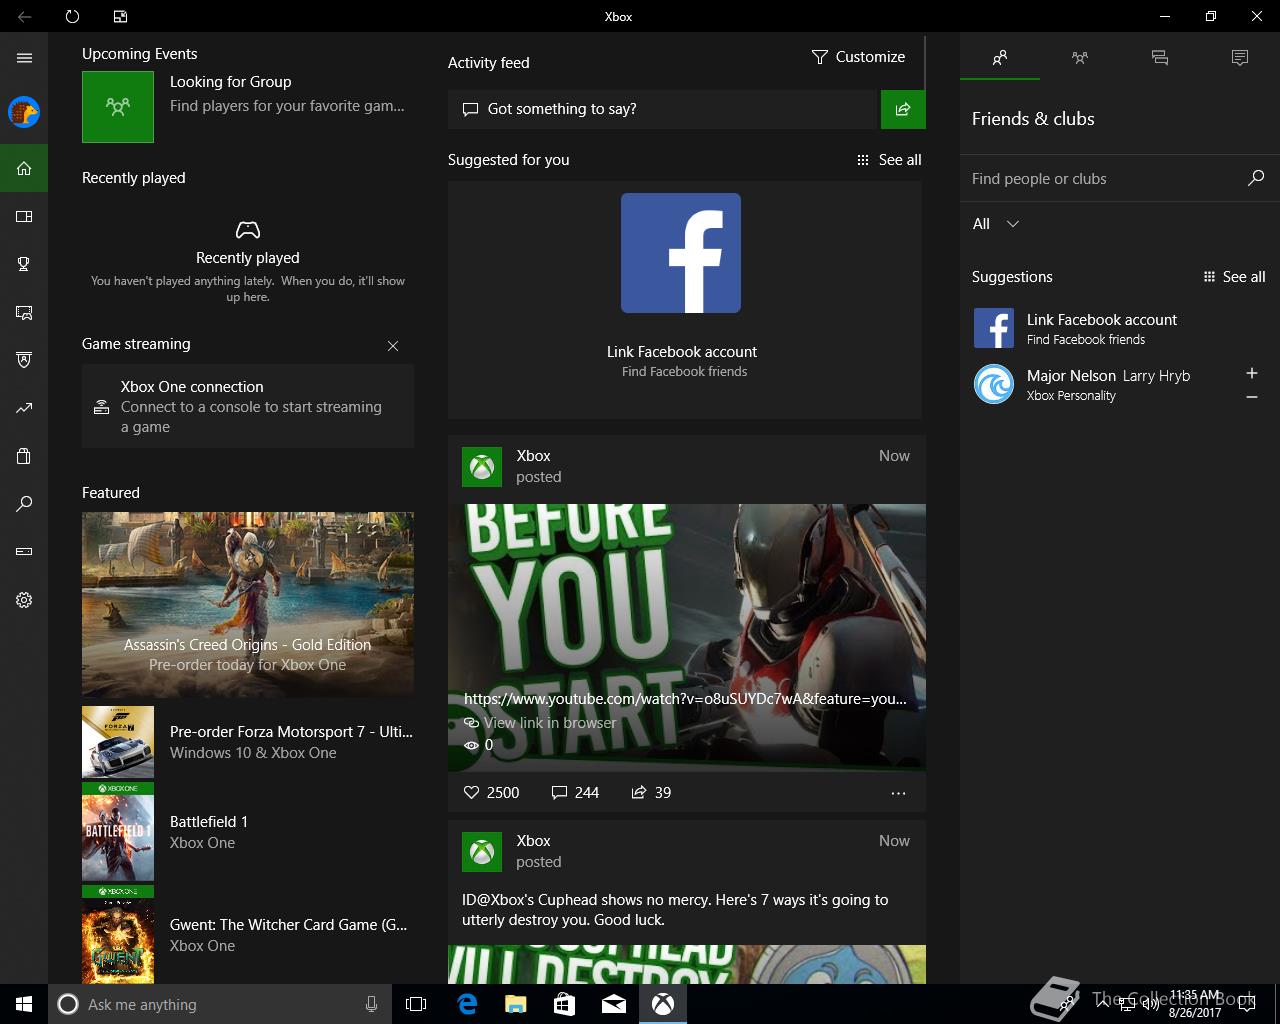The width and height of the screenshot is (1280, 1024).
Task: Open Mail from the taskbar
Action: coord(614,1004)
